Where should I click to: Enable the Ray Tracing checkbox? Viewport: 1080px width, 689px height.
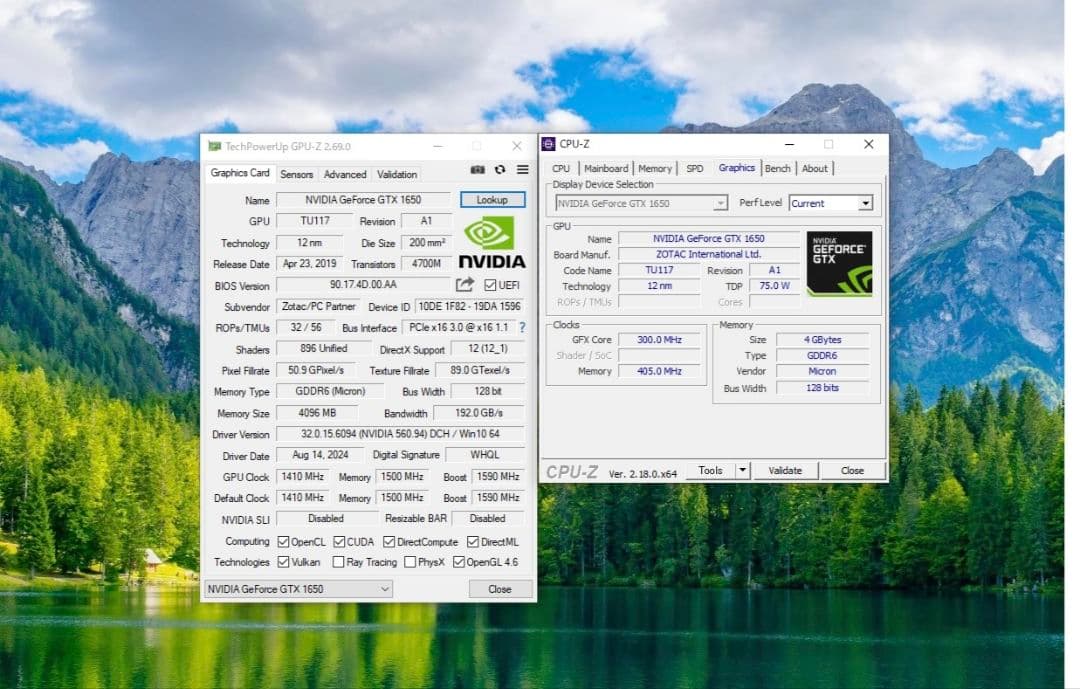(x=338, y=562)
